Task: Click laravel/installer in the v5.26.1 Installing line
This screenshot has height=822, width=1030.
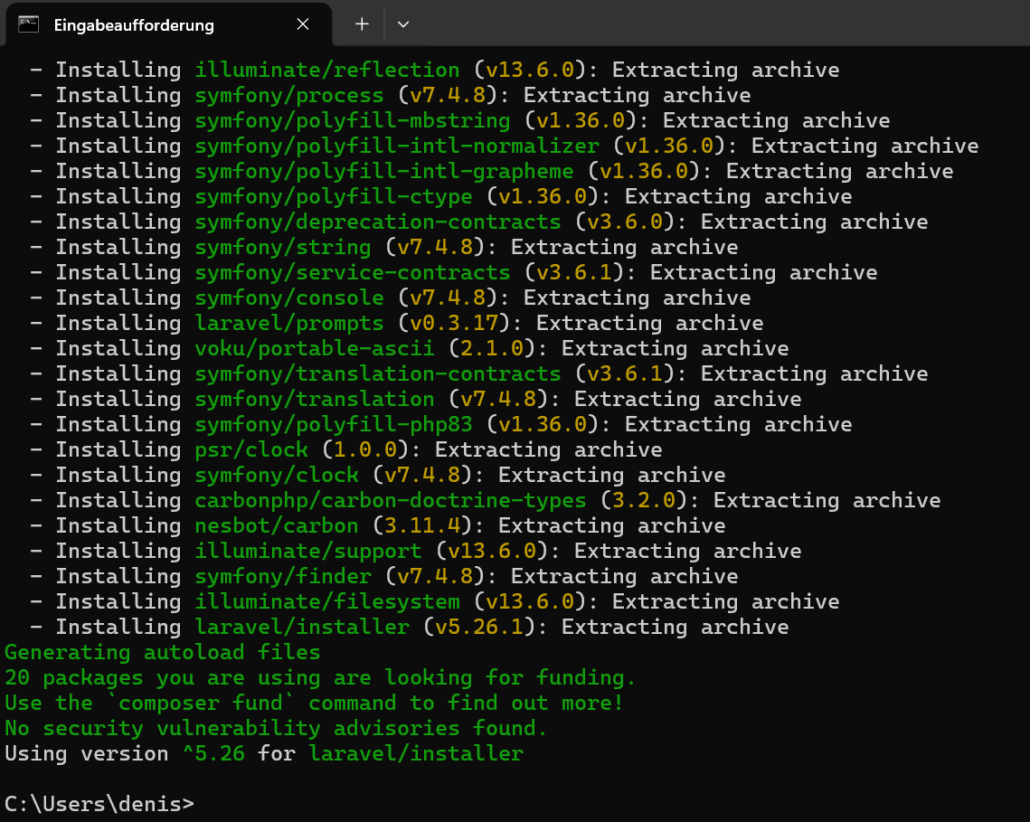Action: 302,626
